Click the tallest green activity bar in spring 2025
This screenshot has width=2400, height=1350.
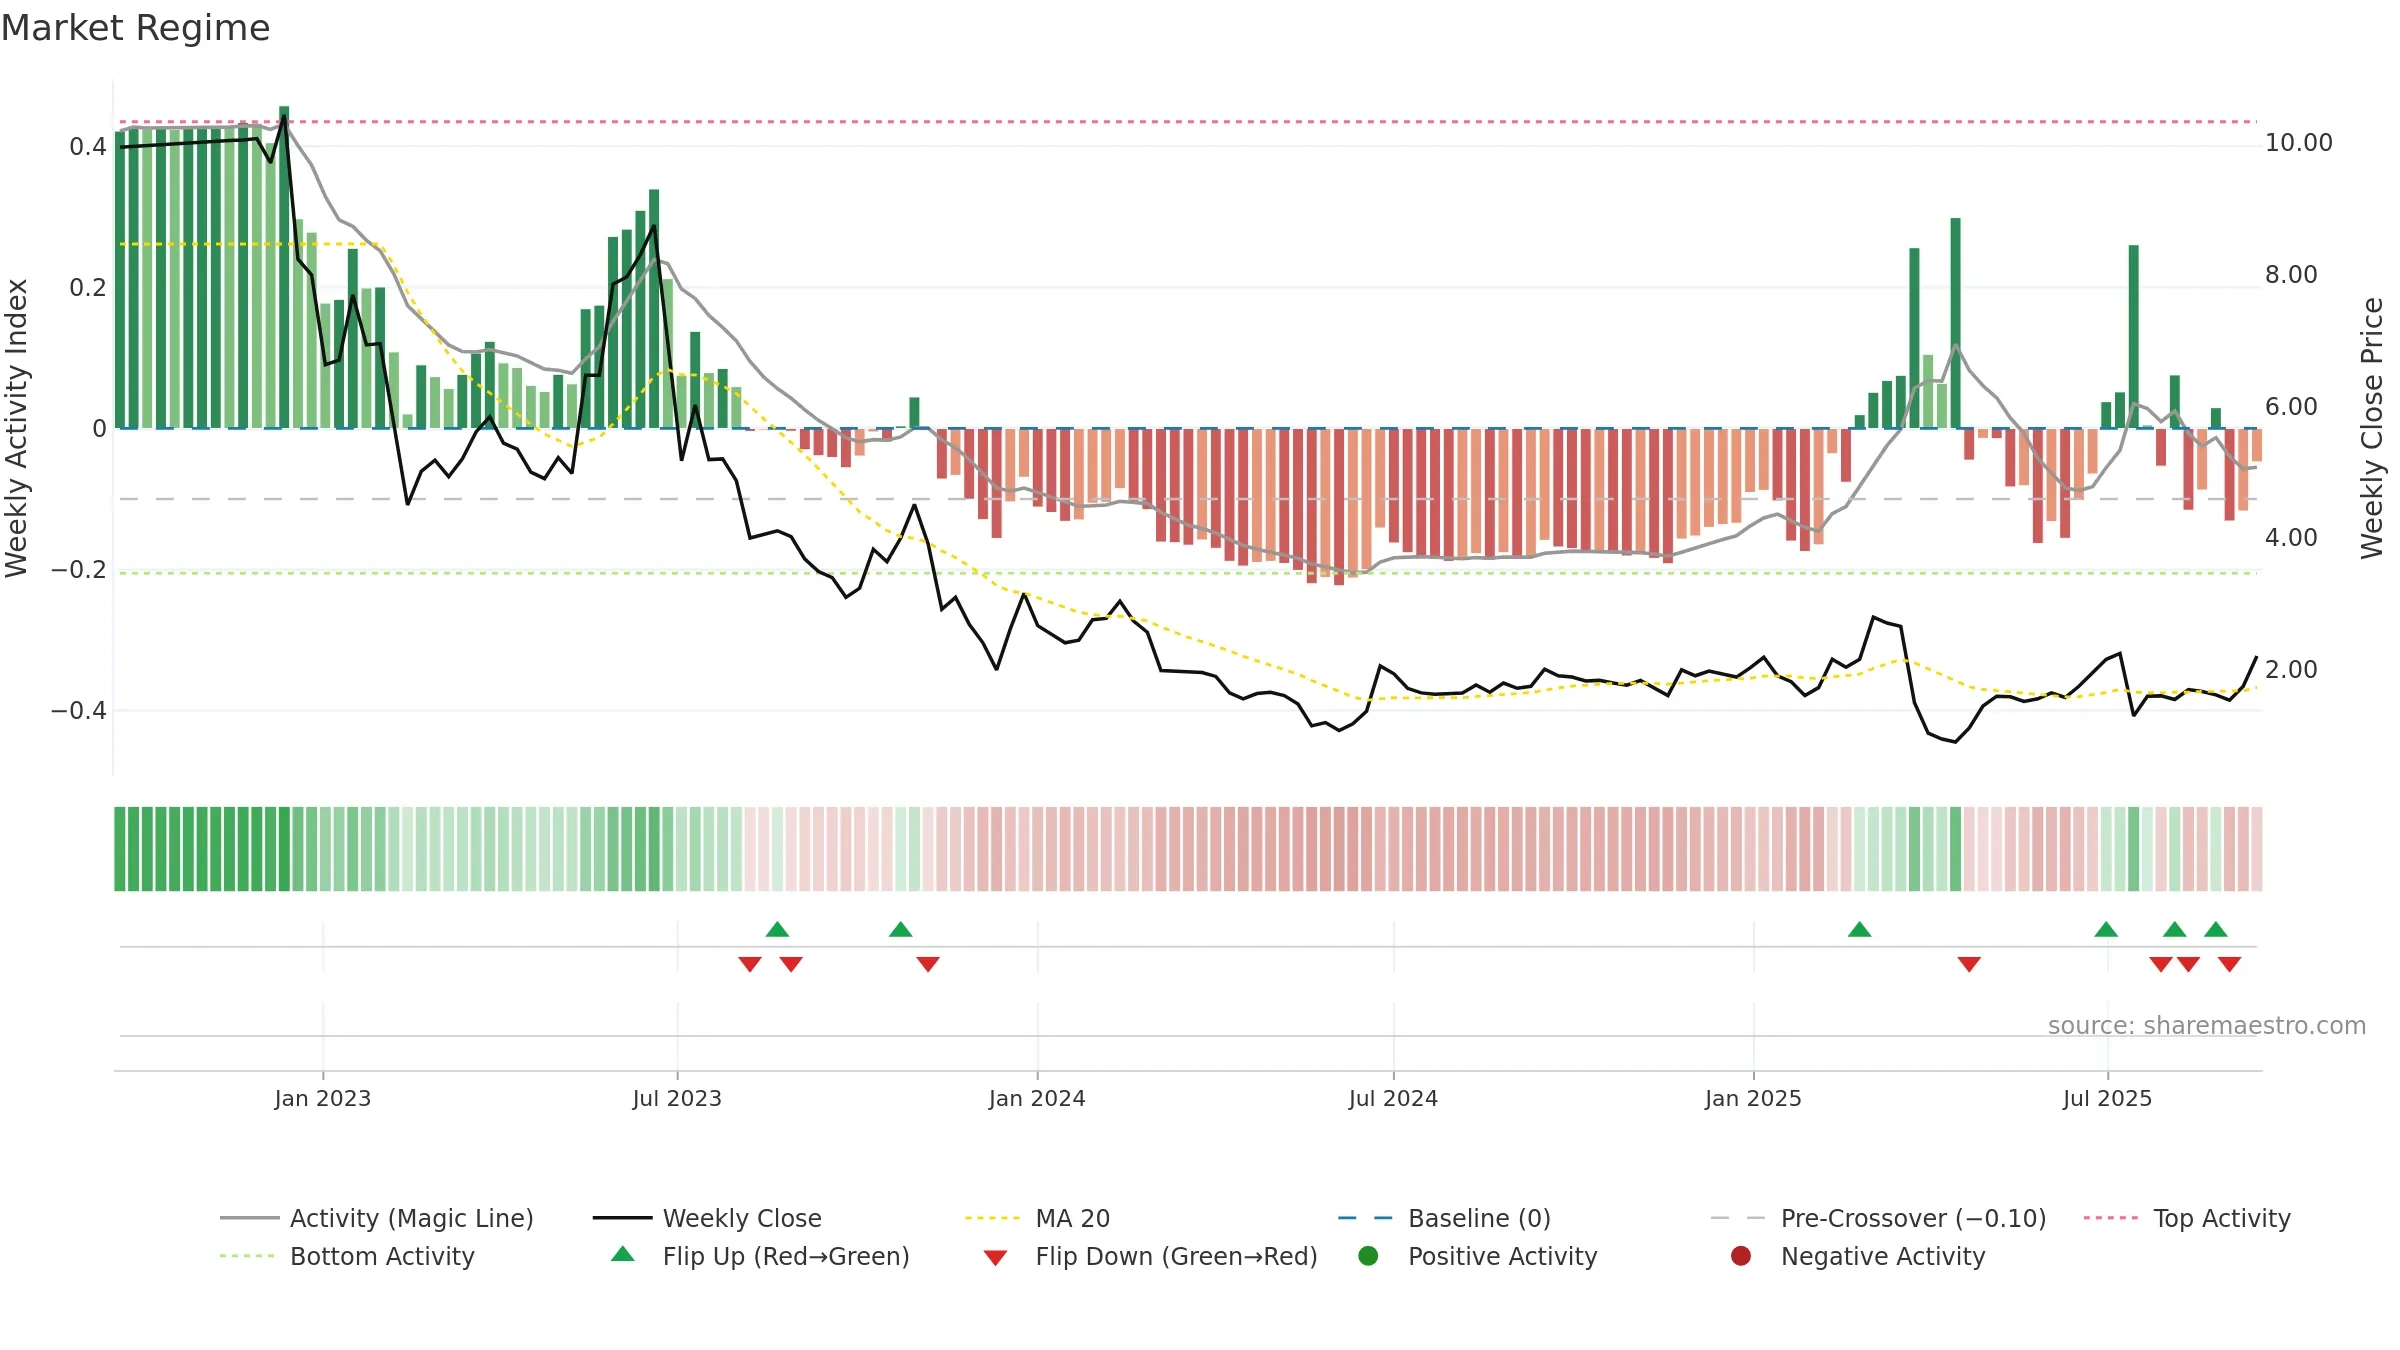(1956, 323)
